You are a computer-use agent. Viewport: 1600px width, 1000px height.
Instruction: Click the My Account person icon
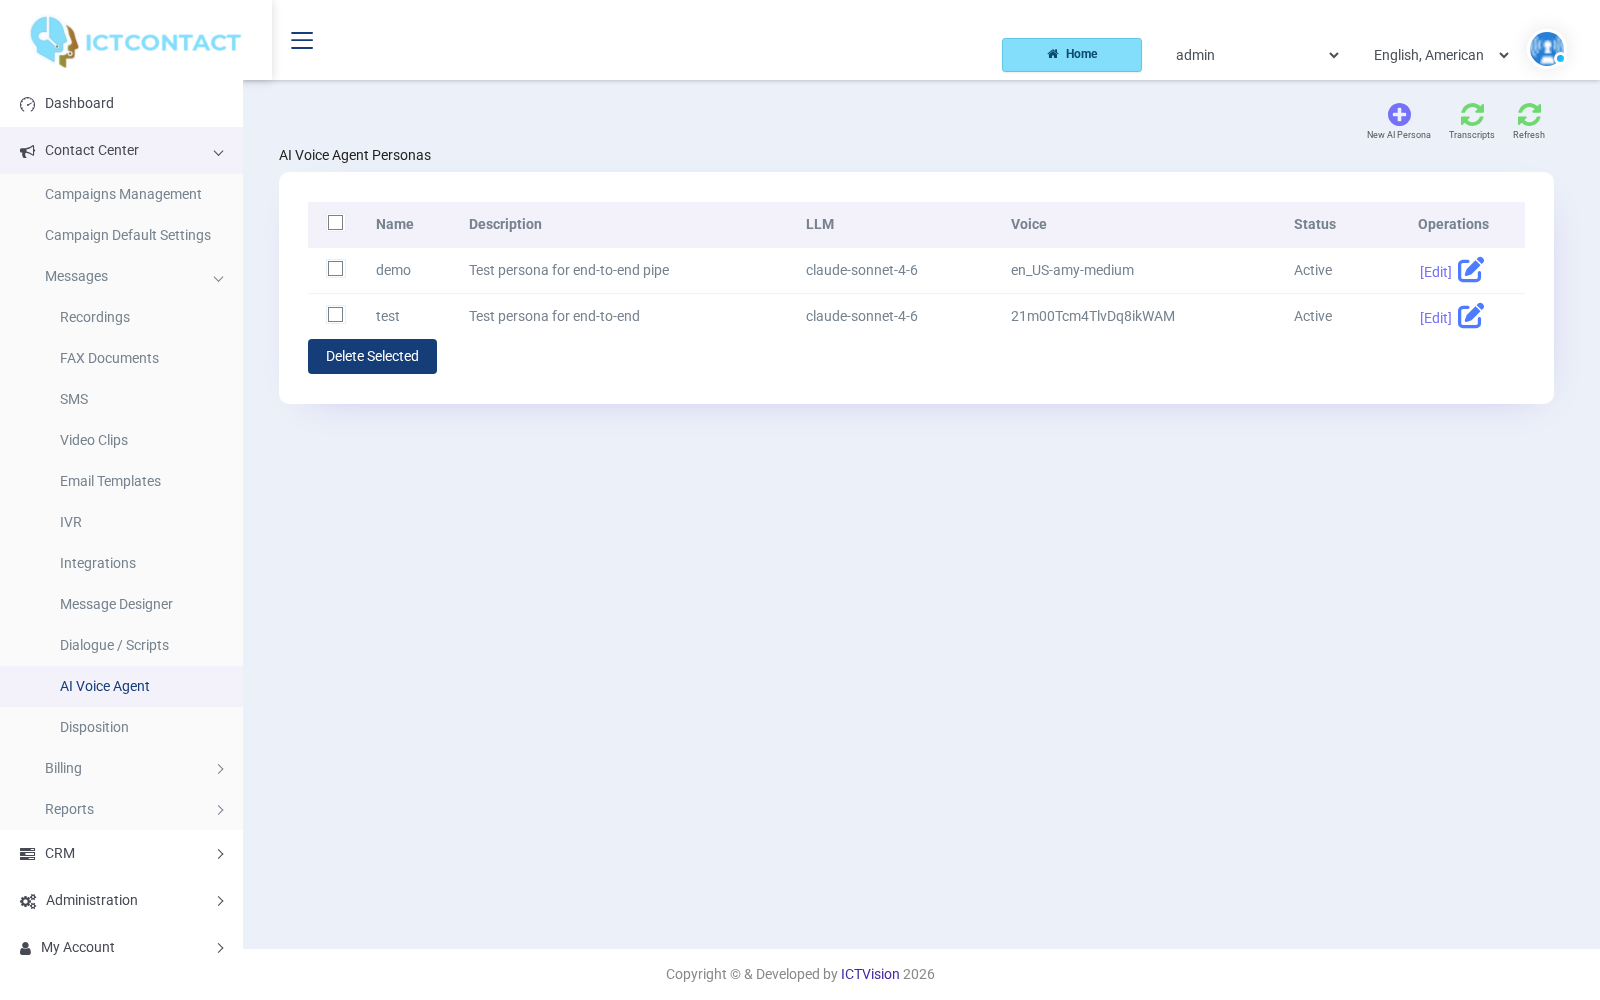coord(25,948)
